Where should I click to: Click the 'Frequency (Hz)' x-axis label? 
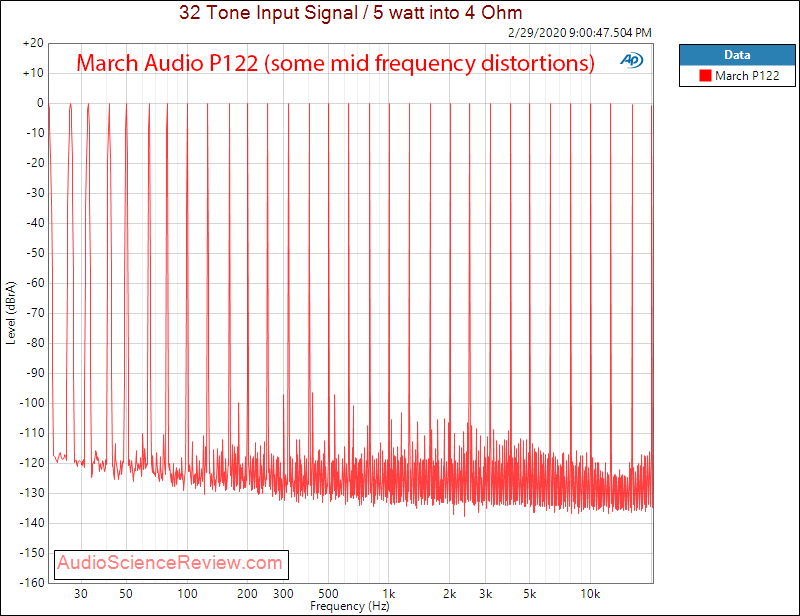click(349, 606)
